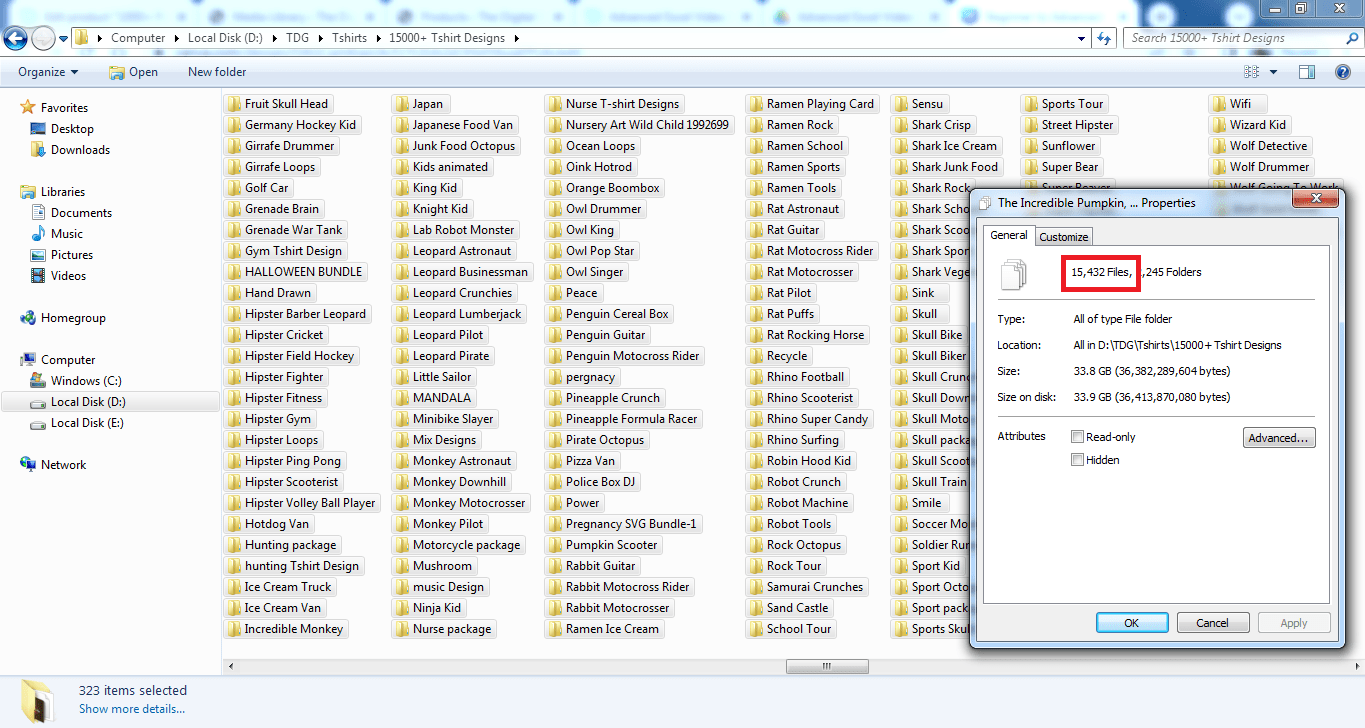This screenshot has width=1365, height=728.
Task: Select Local Disk (D:) in navigation pane
Action: coord(88,402)
